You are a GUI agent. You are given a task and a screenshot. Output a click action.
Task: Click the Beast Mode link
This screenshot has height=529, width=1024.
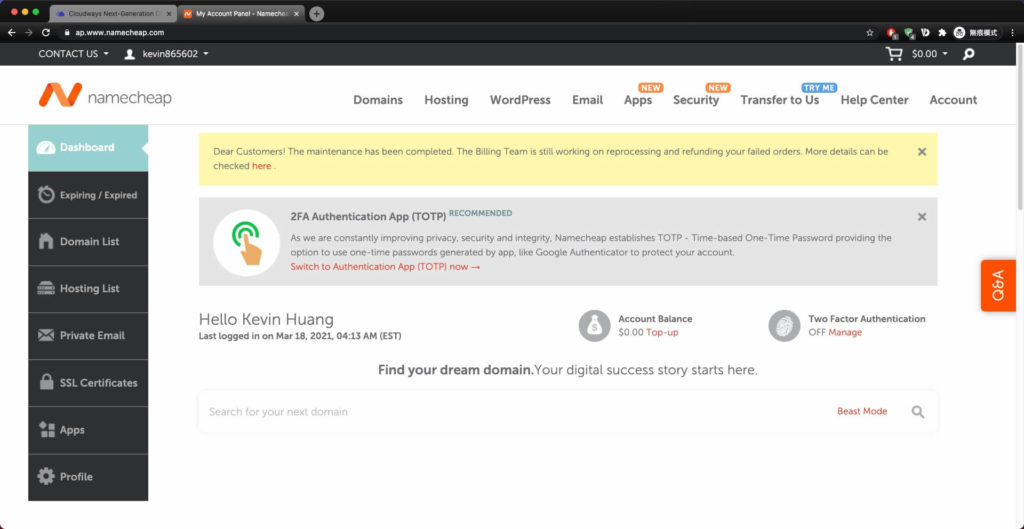pyautogui.click(x=862, y=411)
